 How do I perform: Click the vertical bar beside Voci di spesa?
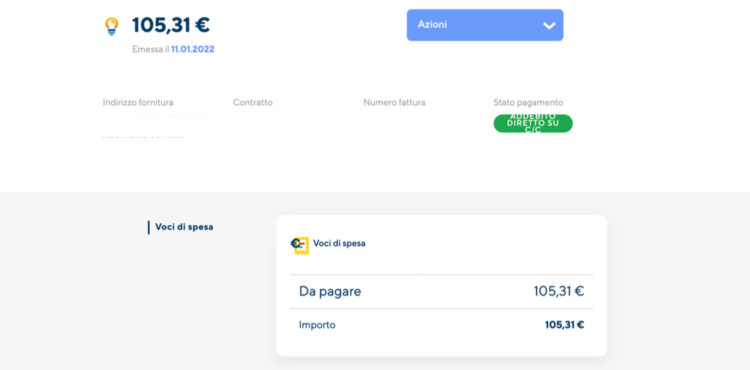coord(149,227)
